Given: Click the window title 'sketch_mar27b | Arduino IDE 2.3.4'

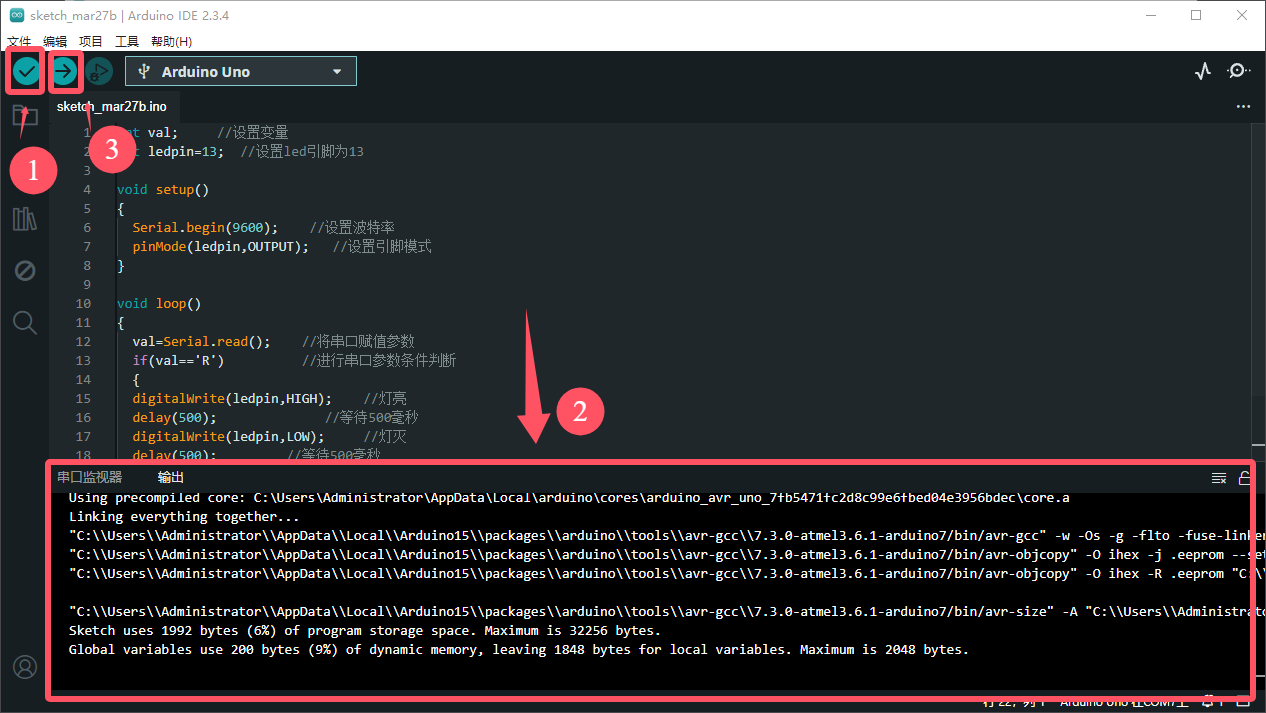Looking at the screenshot, I should (x=131, y=15).
